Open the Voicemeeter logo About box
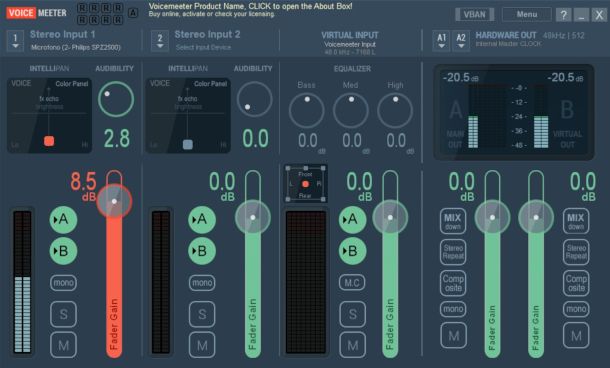Screen dimensions: 610x368 [37, 13]
